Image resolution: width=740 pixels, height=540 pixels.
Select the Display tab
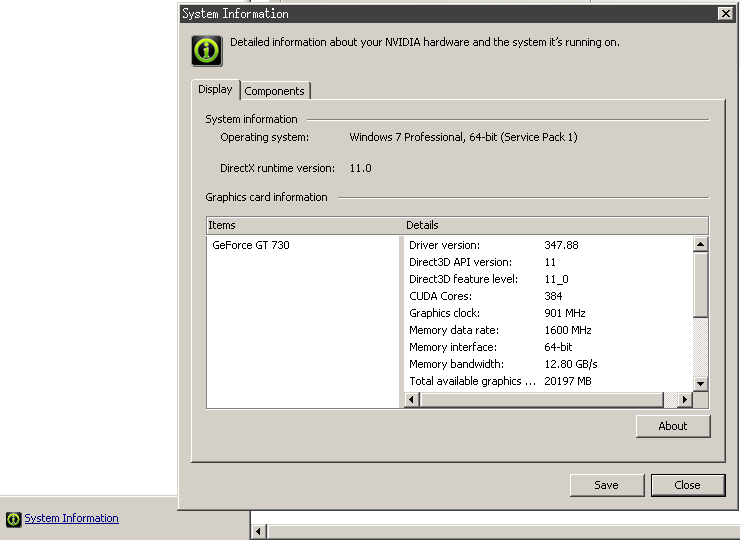pyautogui.click(x=215, y=89)
